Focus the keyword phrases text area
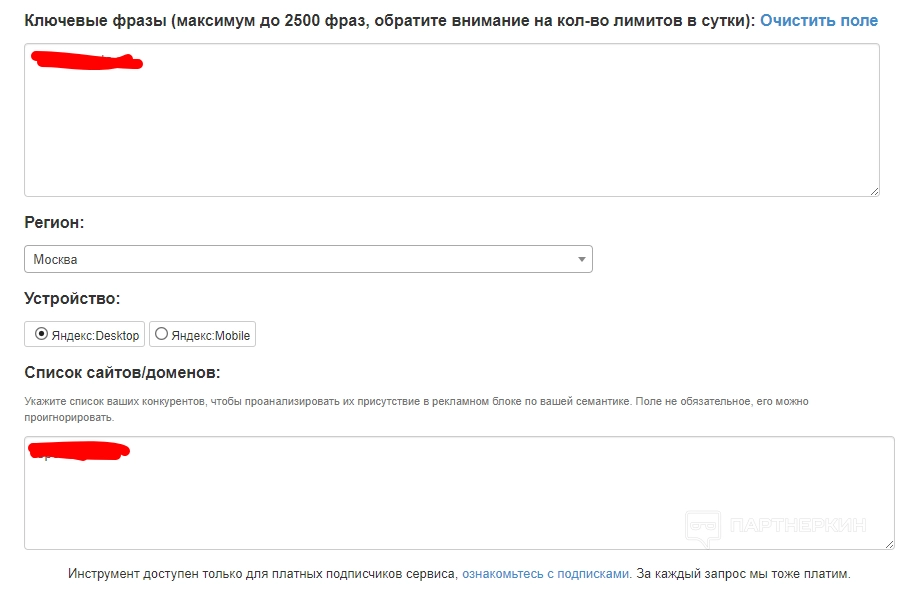Image resolution: width=917 pixels, height=601 pixels. tap(450, 130)
